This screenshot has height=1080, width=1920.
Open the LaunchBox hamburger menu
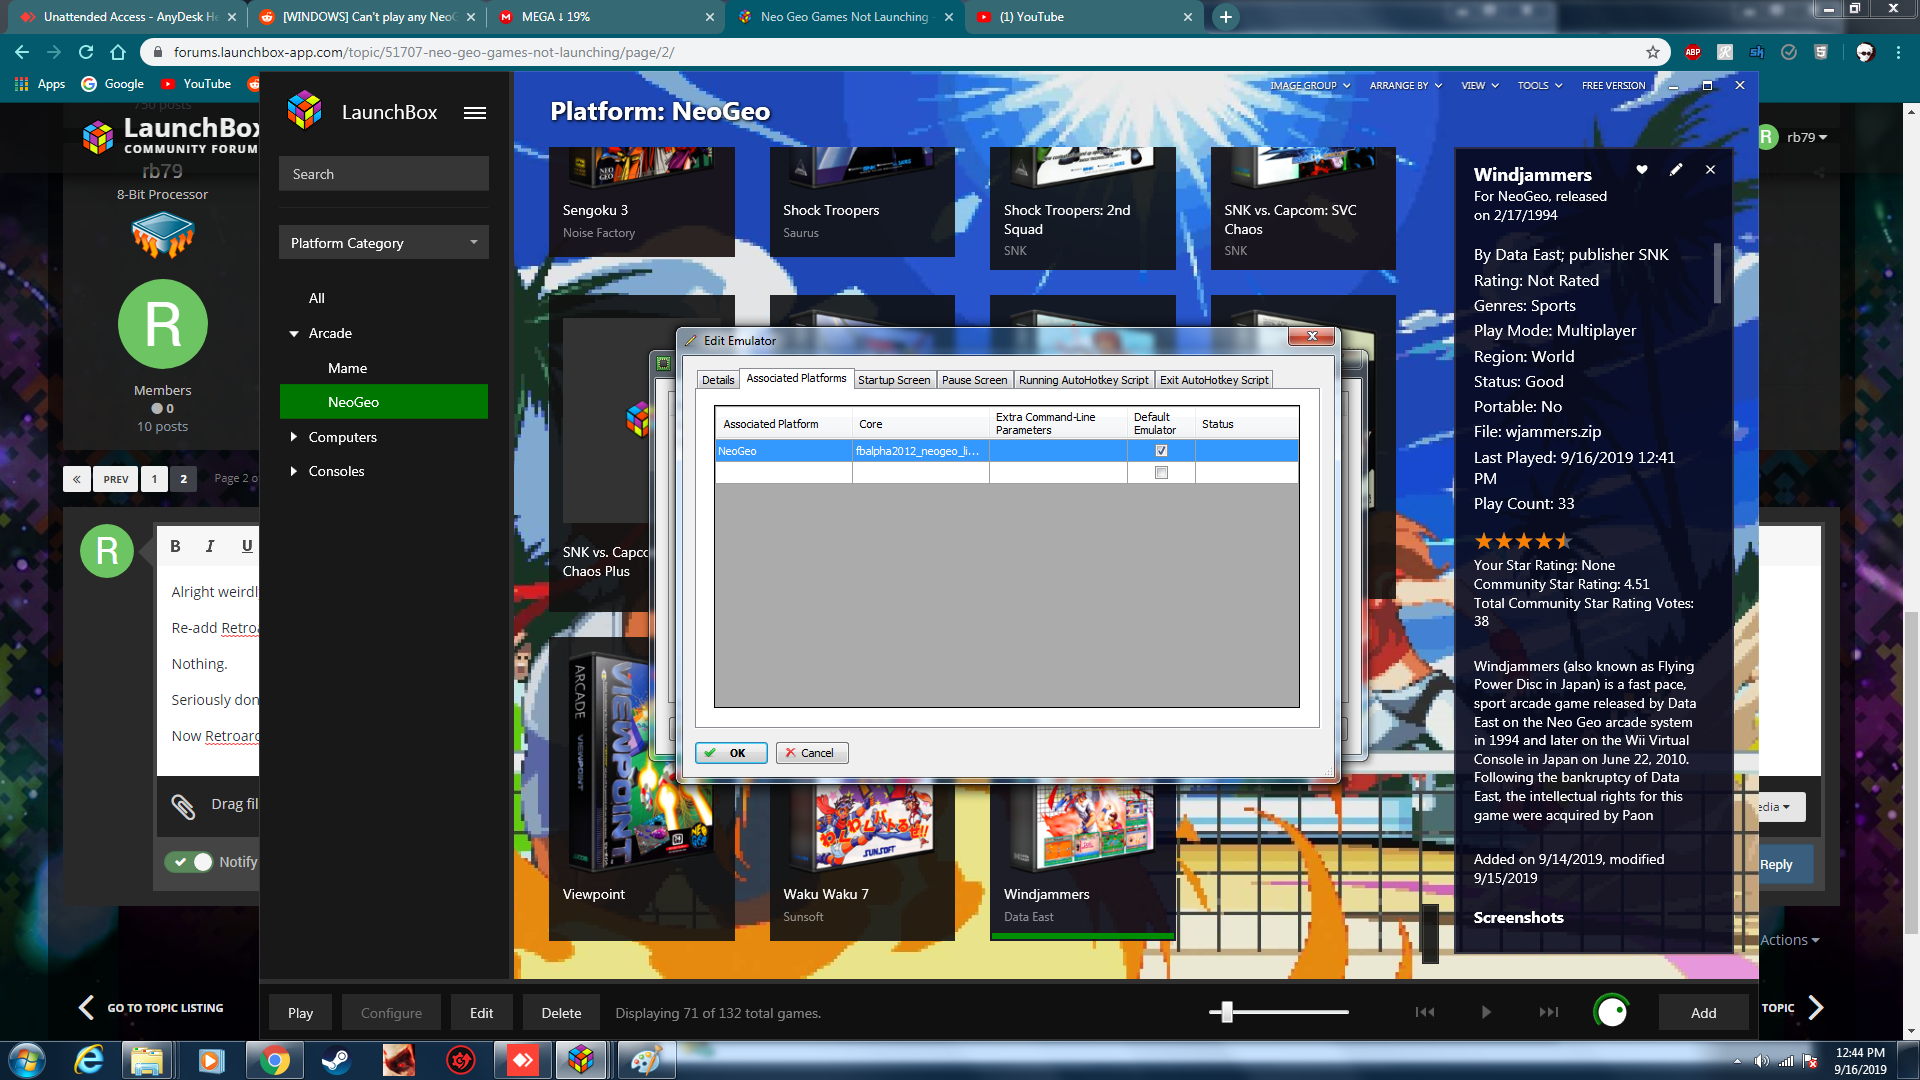[475, 113]
